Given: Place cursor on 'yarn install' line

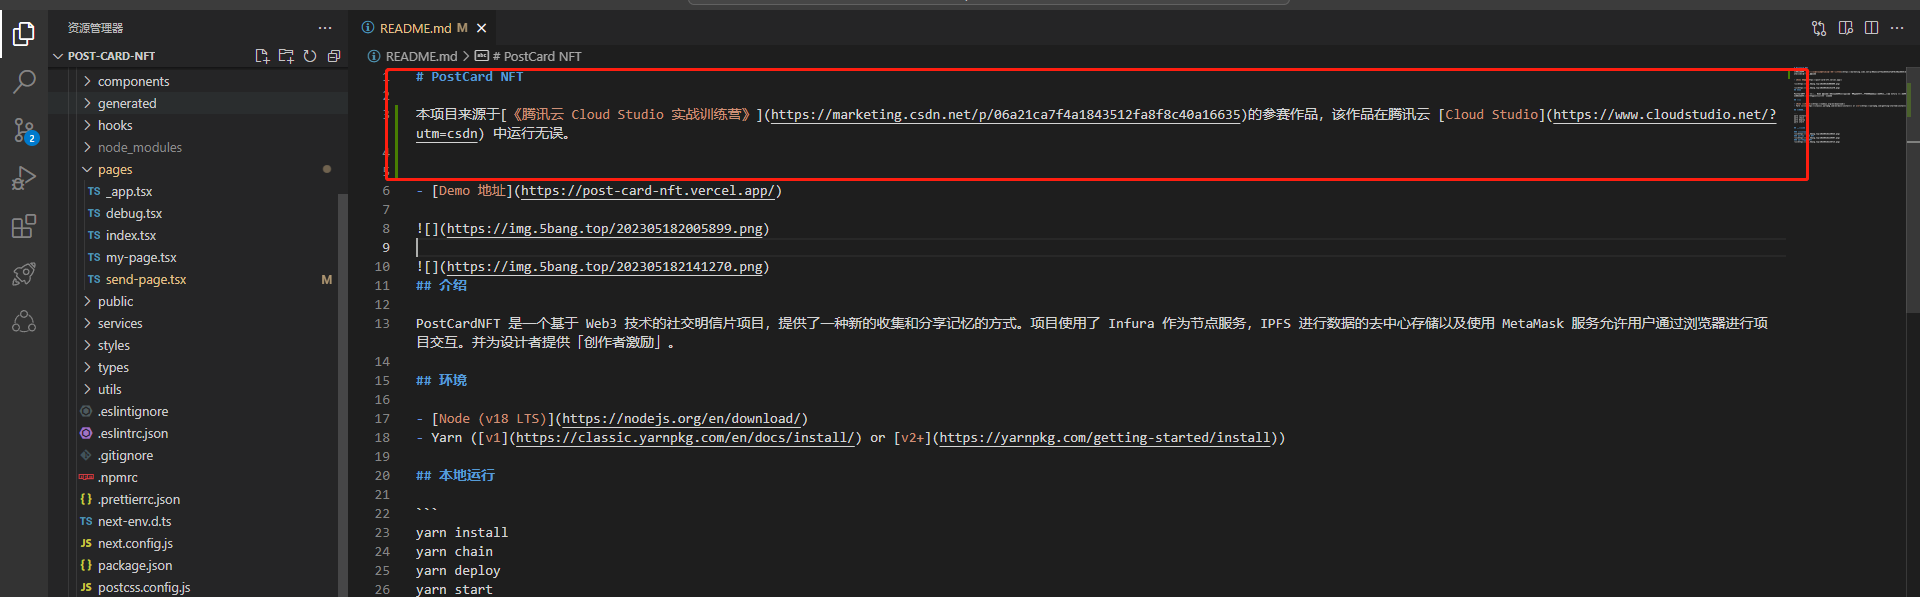Looking at the screenshot, I should (x=462, y=533).
